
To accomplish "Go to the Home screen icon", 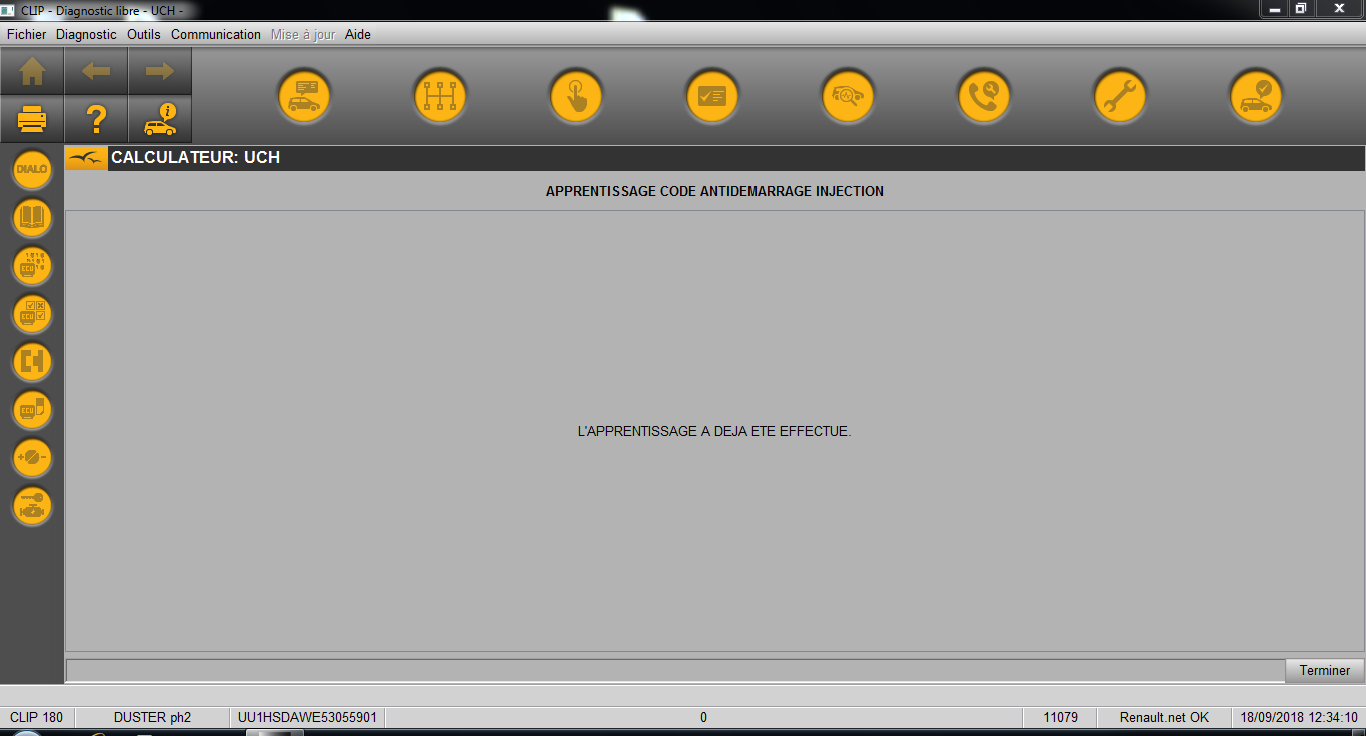I will click(x=32, y=71).
